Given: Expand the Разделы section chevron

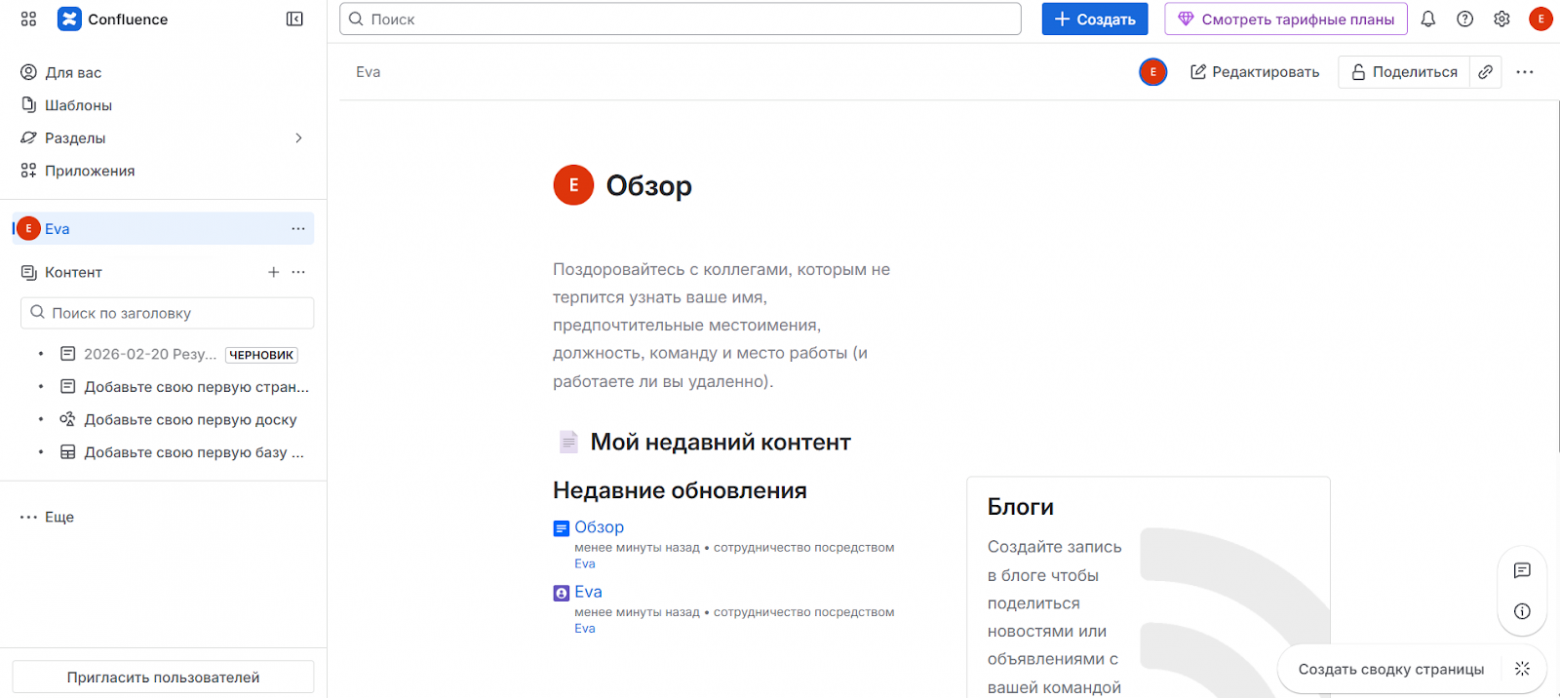Looking at the screenshot, I should click(x=299, y=138).
